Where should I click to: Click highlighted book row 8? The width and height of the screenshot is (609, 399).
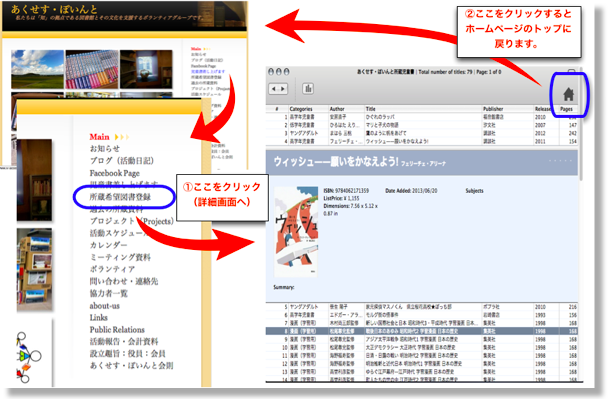[x=422, y=331]
